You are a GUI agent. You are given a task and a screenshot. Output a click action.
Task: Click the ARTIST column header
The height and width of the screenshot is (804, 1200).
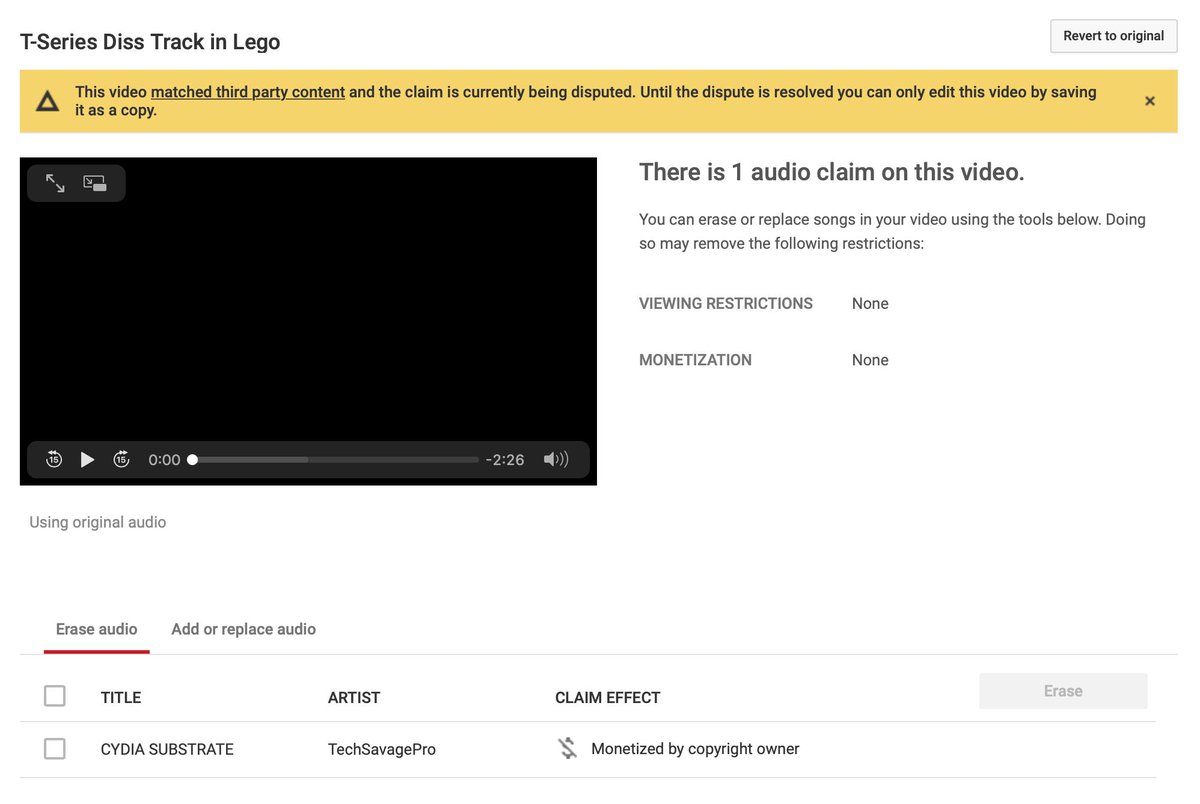tap(354, 698)
